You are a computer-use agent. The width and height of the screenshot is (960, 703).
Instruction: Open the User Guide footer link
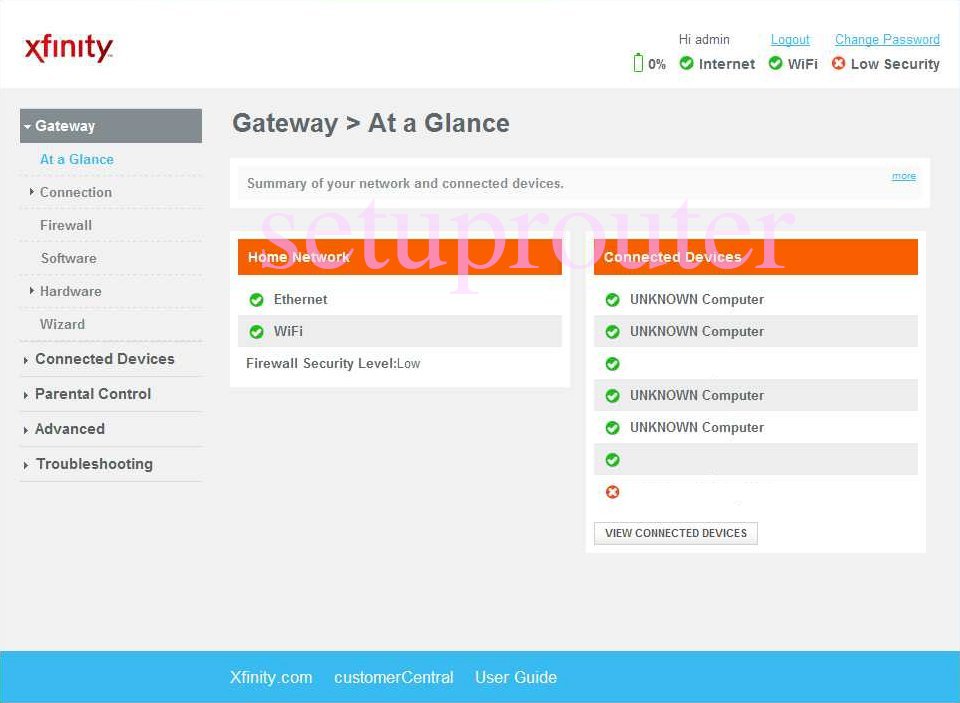point(516,677)
